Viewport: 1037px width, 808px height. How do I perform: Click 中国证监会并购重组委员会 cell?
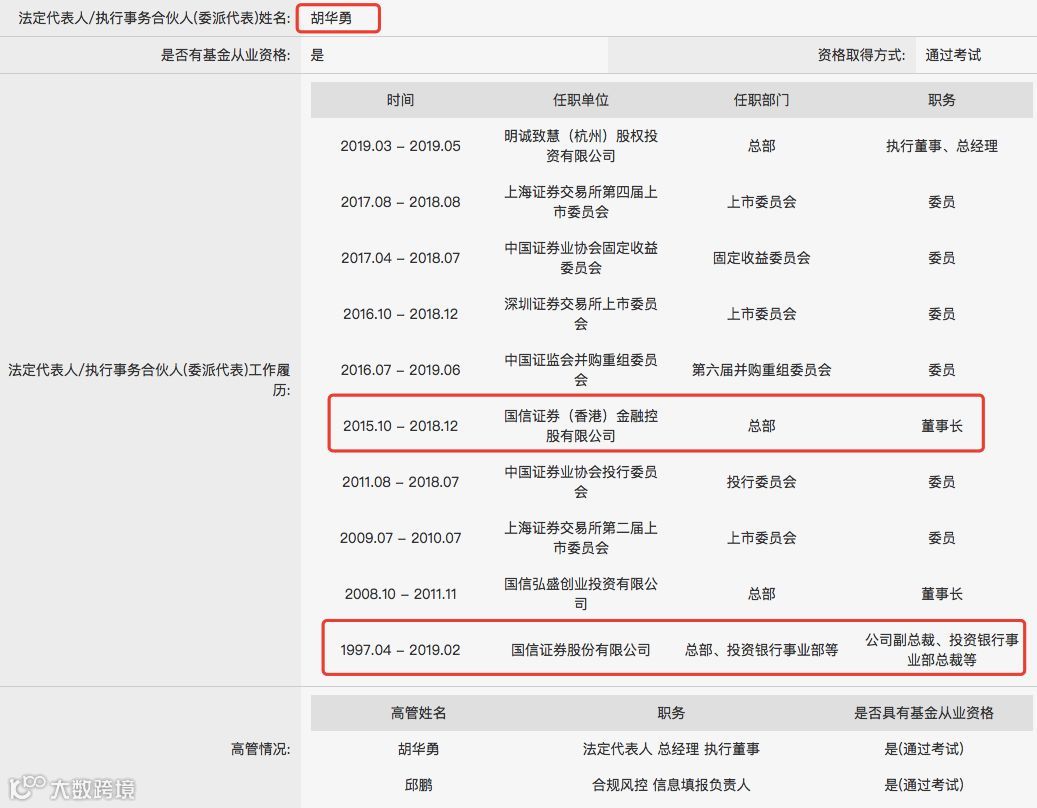(581, 370)
